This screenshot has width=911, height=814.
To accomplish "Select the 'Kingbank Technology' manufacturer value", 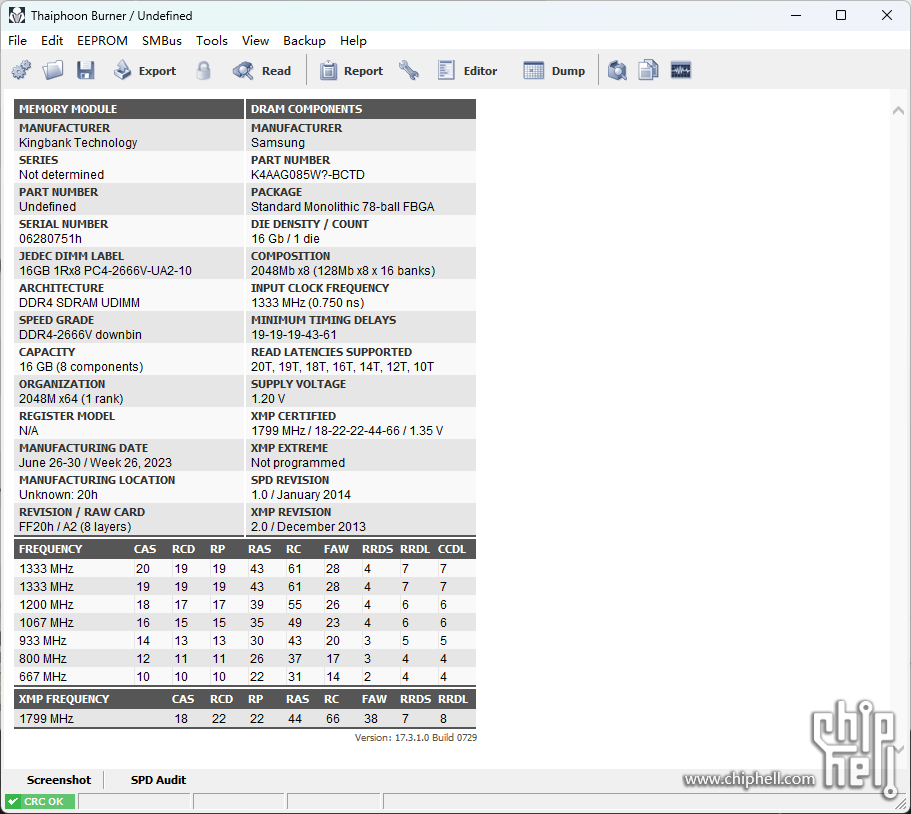I will (x=78, y=143).
